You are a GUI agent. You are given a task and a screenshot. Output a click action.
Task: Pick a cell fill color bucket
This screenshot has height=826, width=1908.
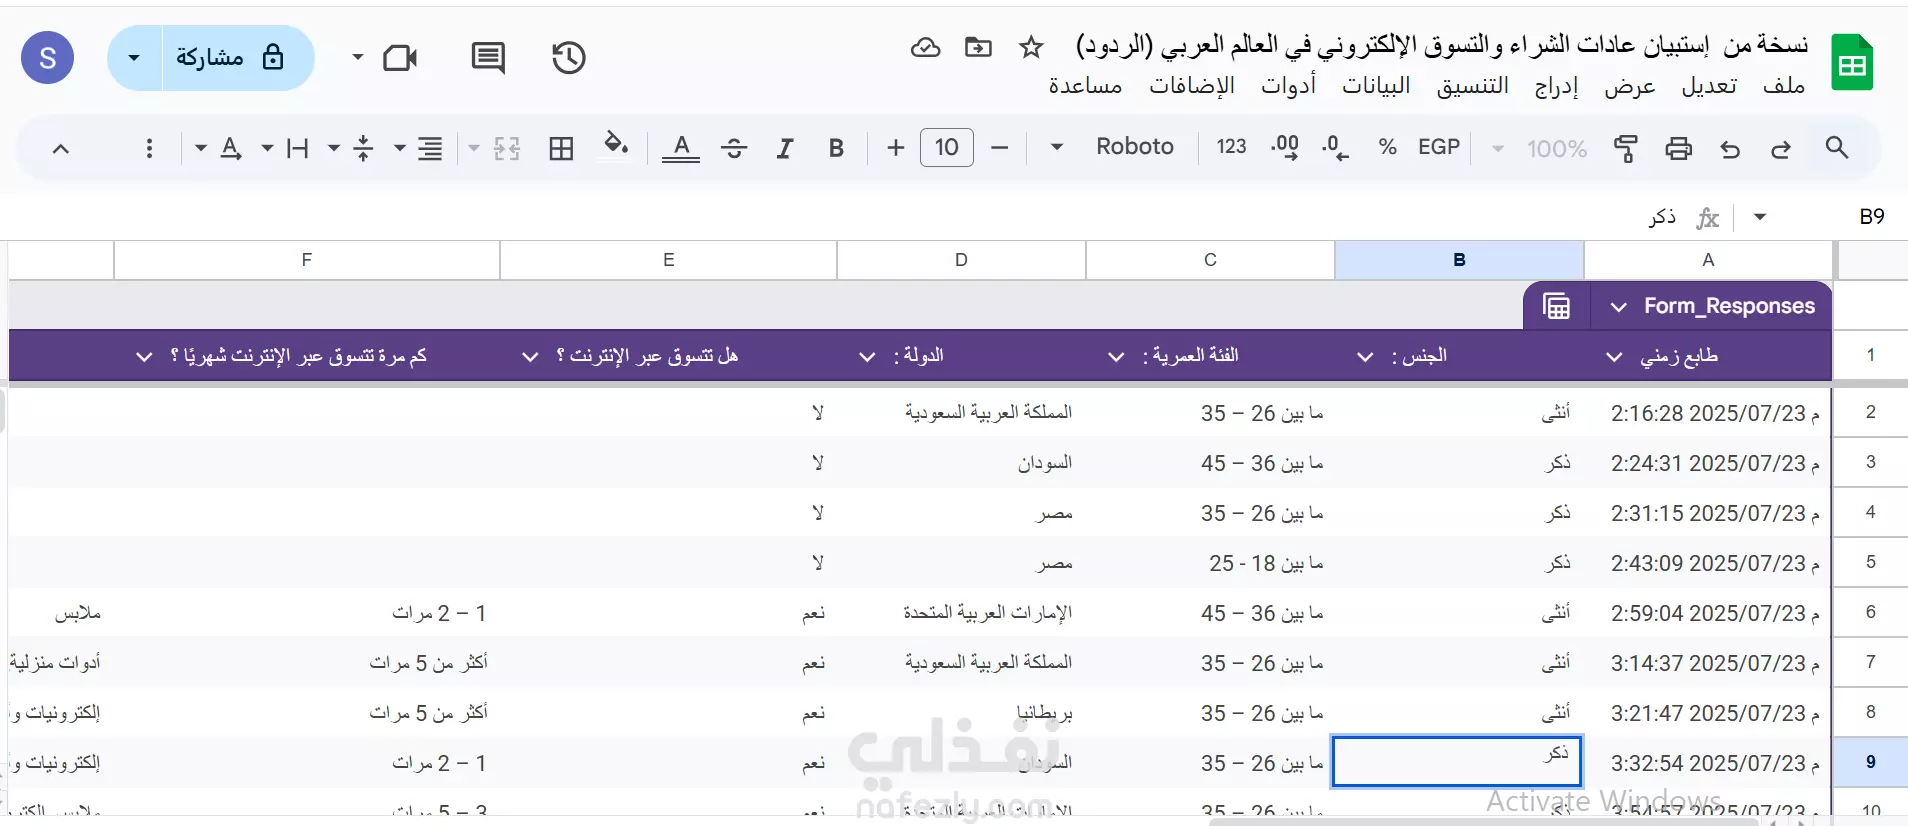616,146
